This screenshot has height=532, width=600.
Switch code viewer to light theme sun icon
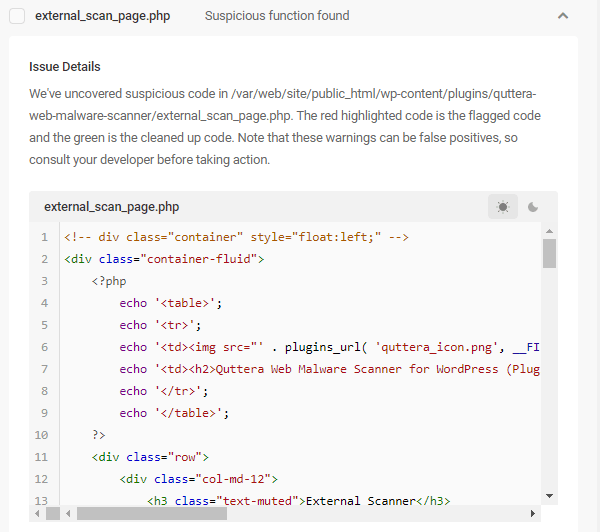point(502,207)
